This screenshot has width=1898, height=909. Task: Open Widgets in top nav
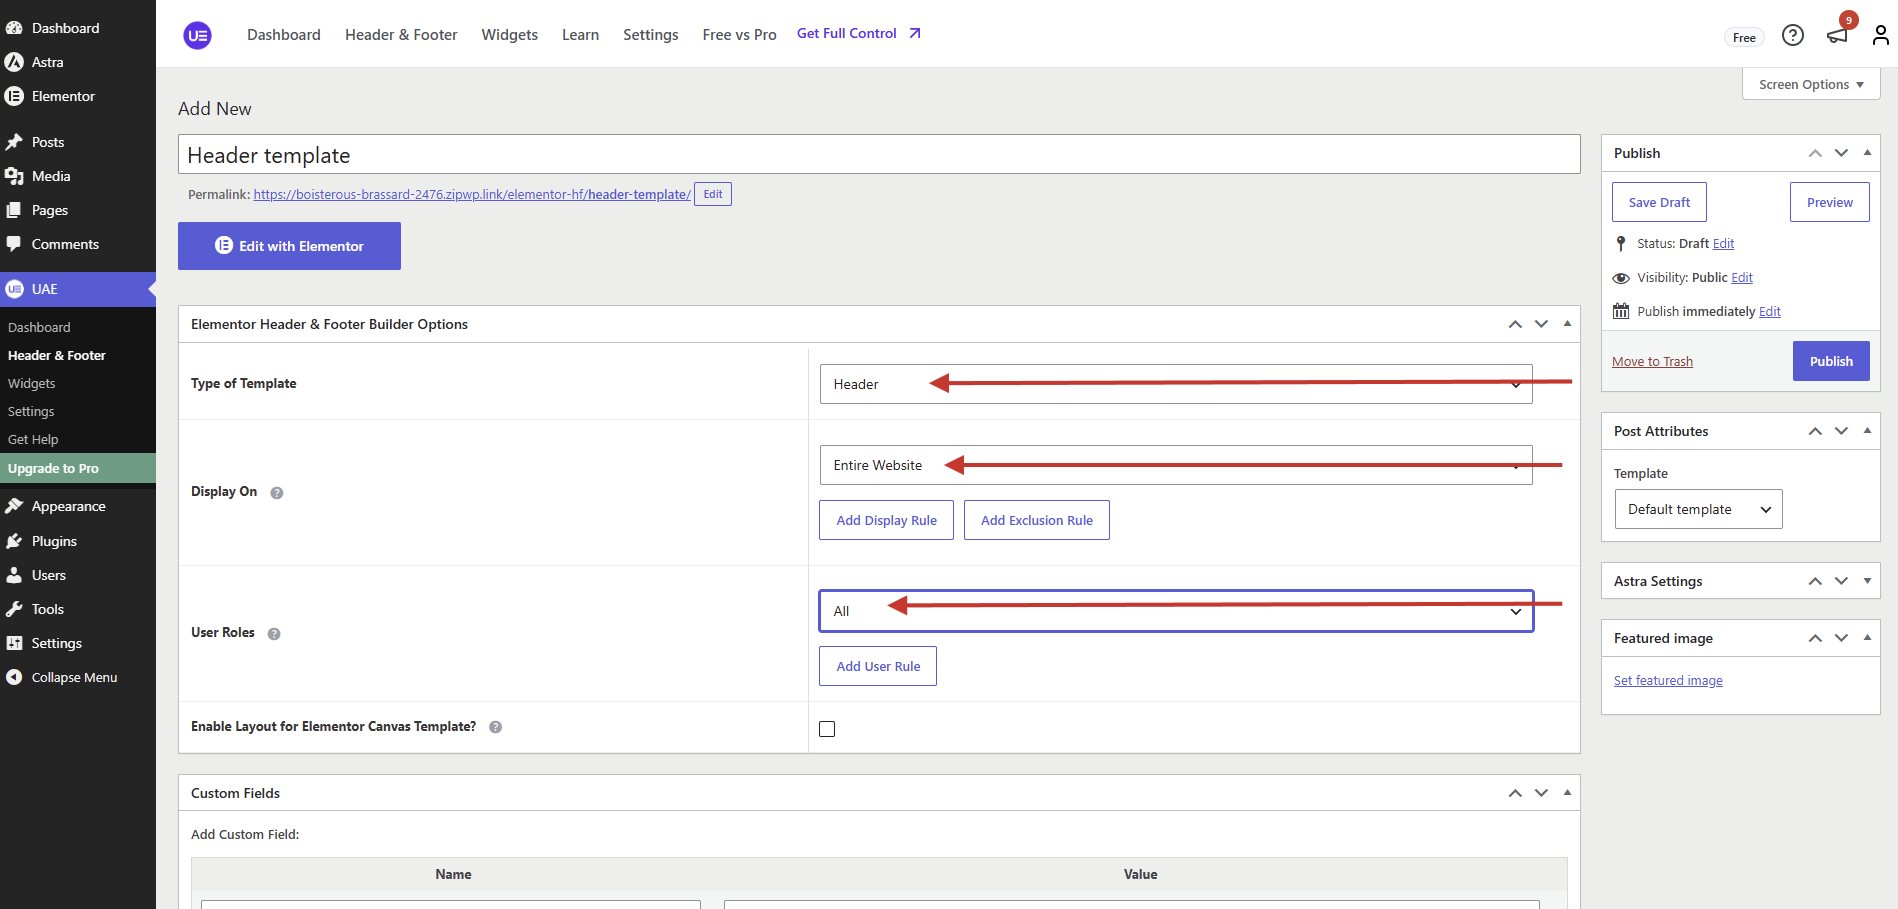click(x=510, y=35)
